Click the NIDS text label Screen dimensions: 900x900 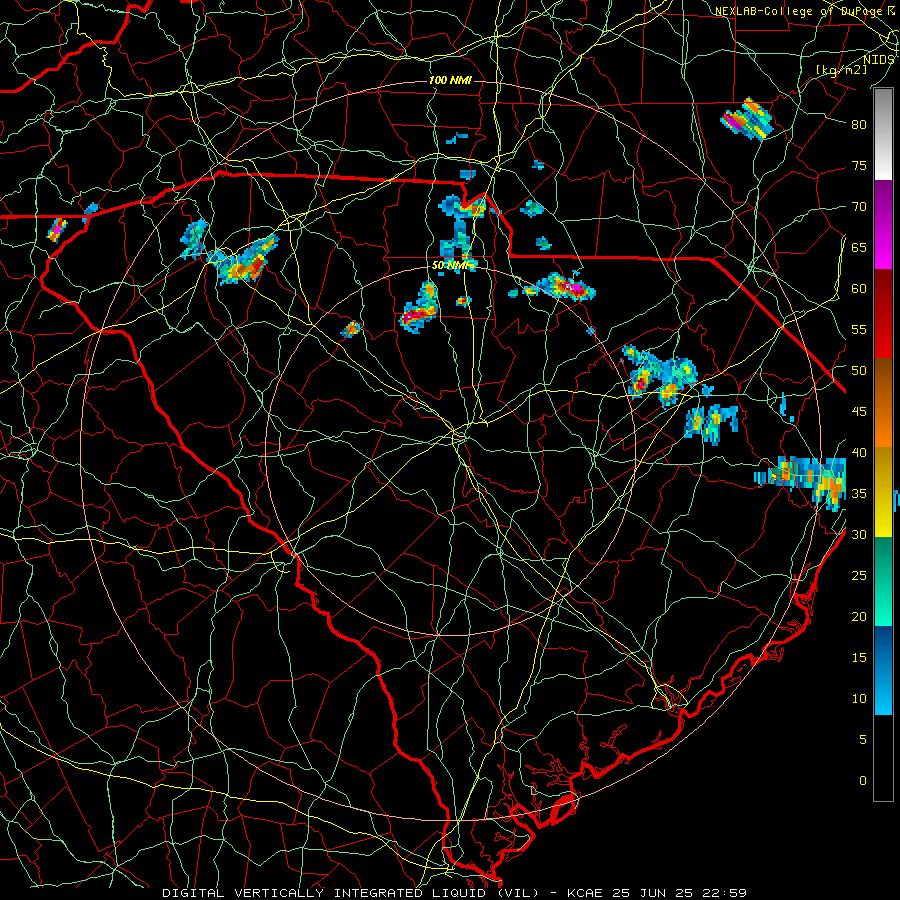(879, 60)
